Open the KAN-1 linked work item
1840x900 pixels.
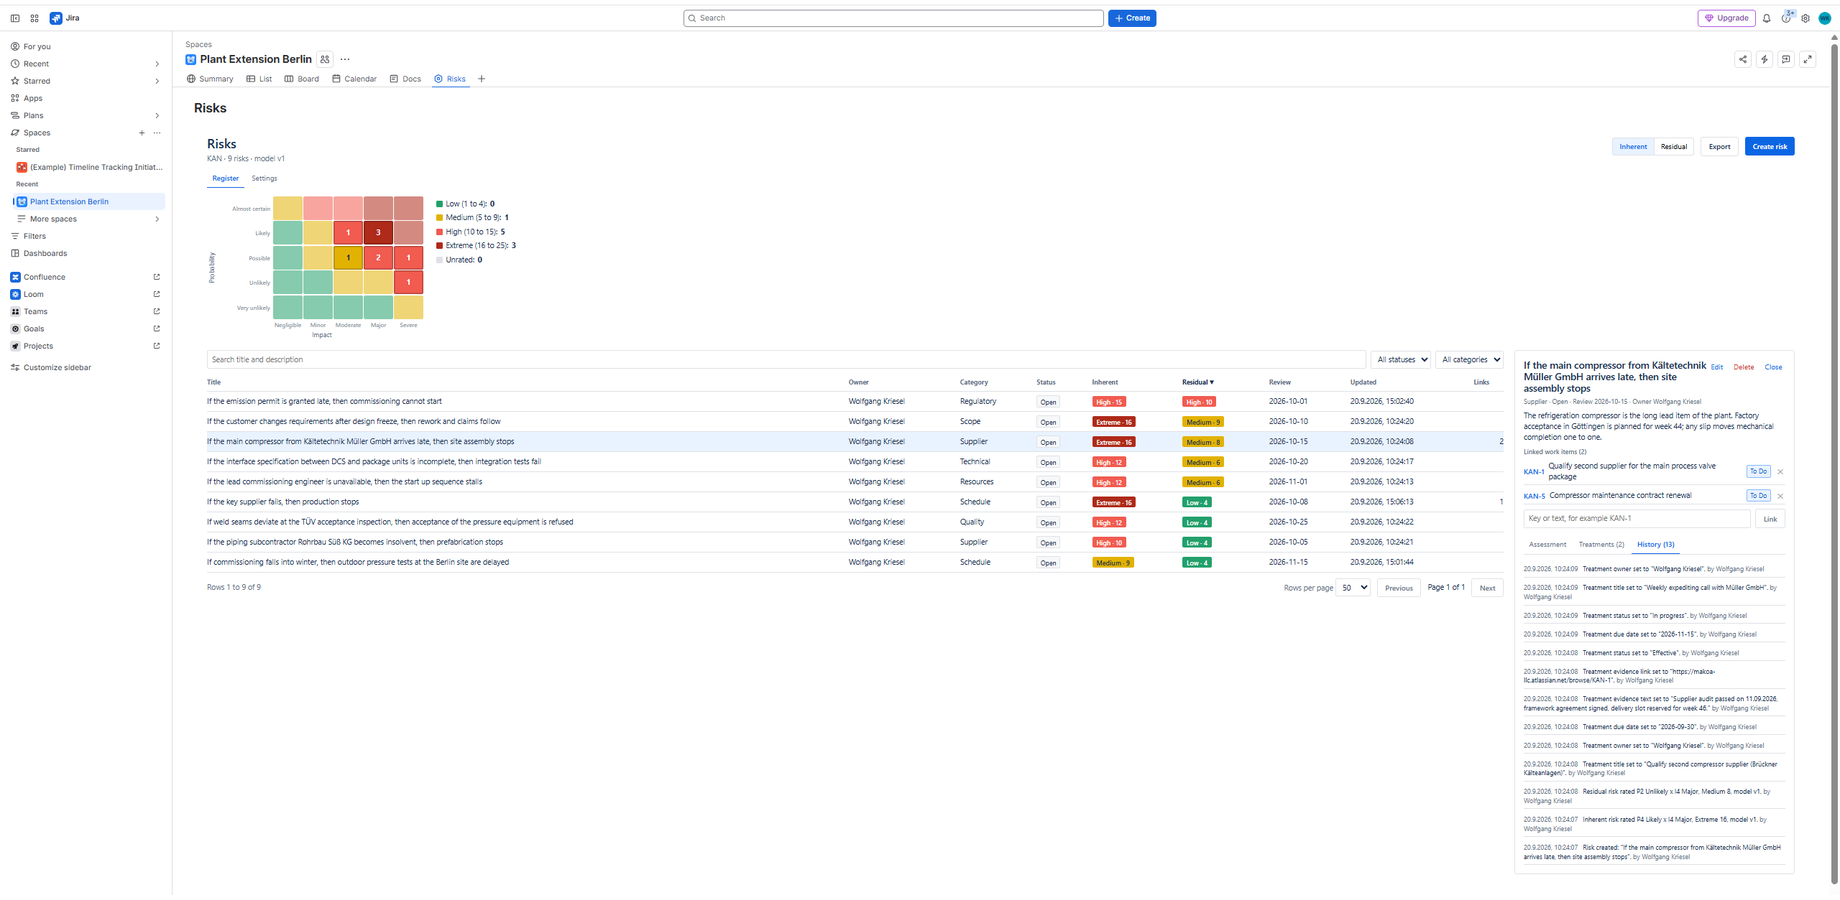coord(1534,472)
